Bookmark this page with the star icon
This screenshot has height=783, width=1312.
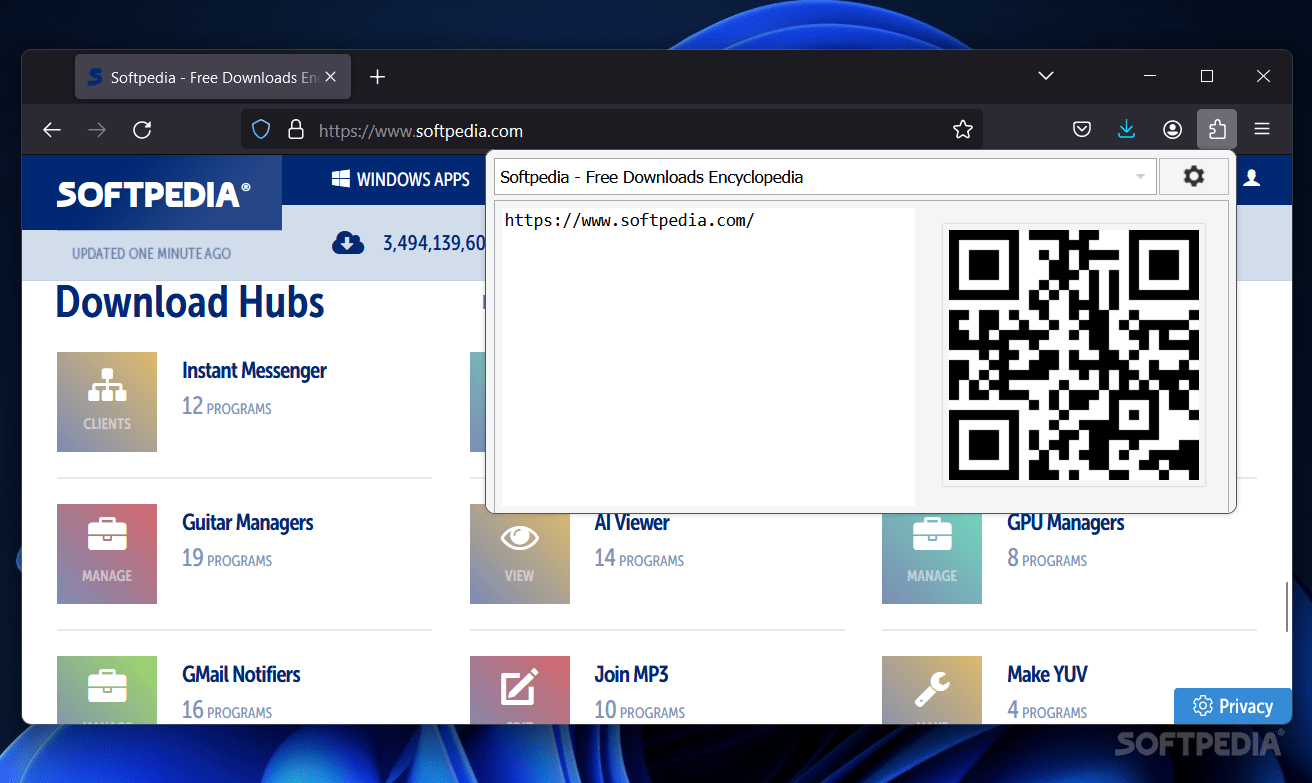[x=963, y=130]
